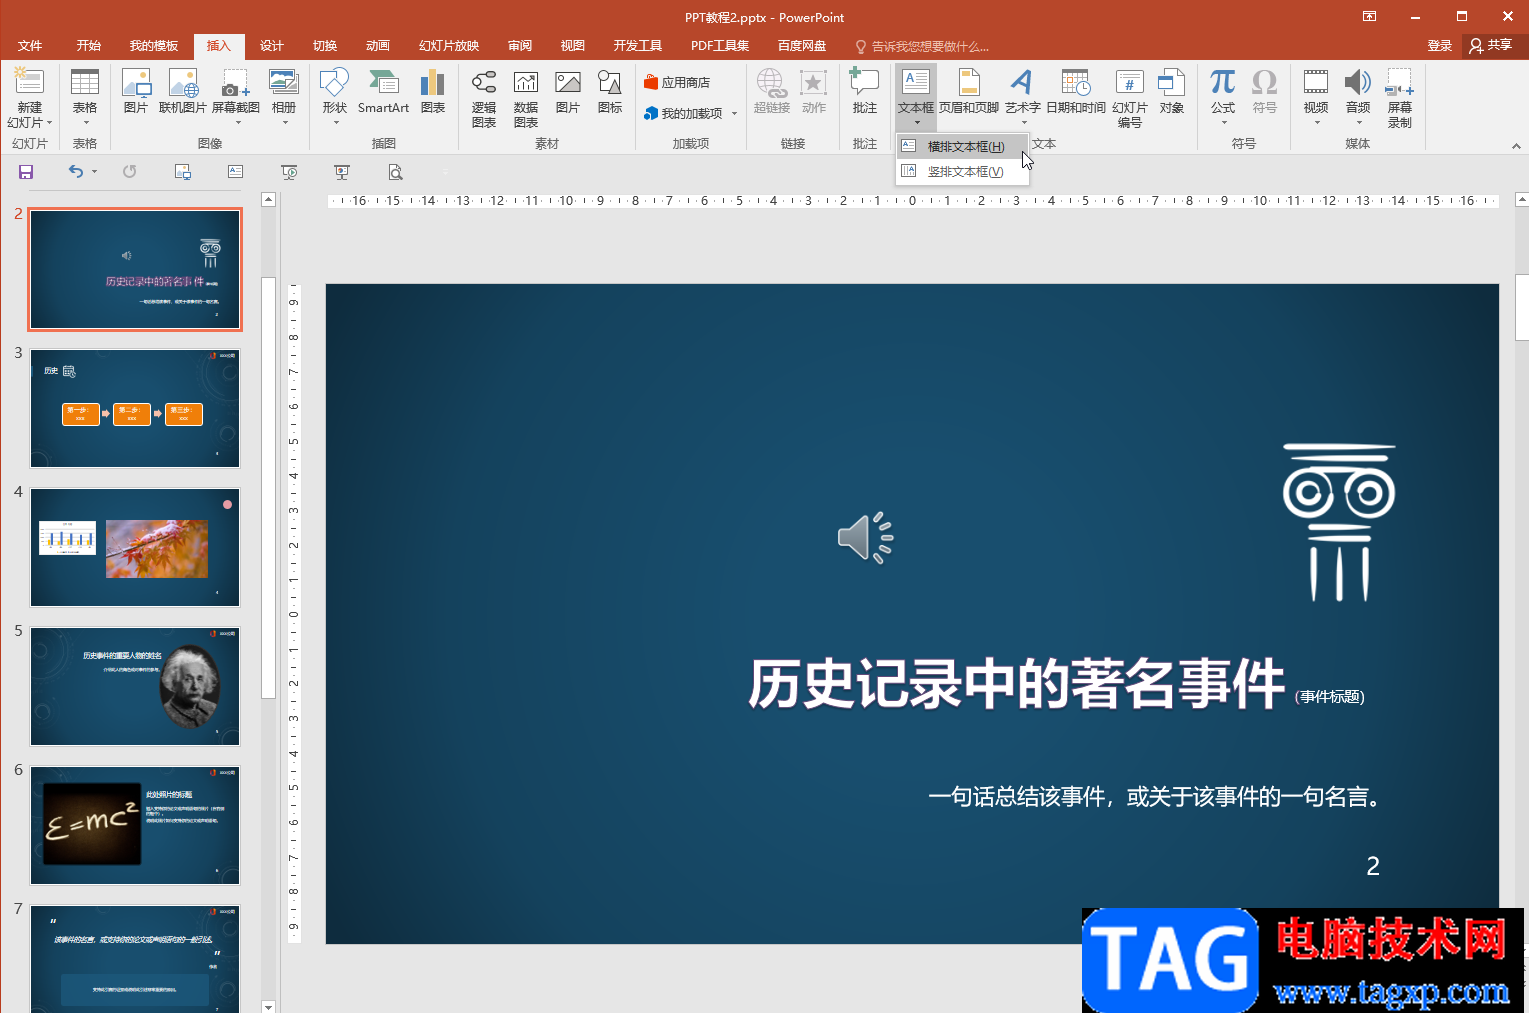This screenshot has height=1013, width=1529.
Task: Open the 应用商店 add-in store
Action: 677,82
